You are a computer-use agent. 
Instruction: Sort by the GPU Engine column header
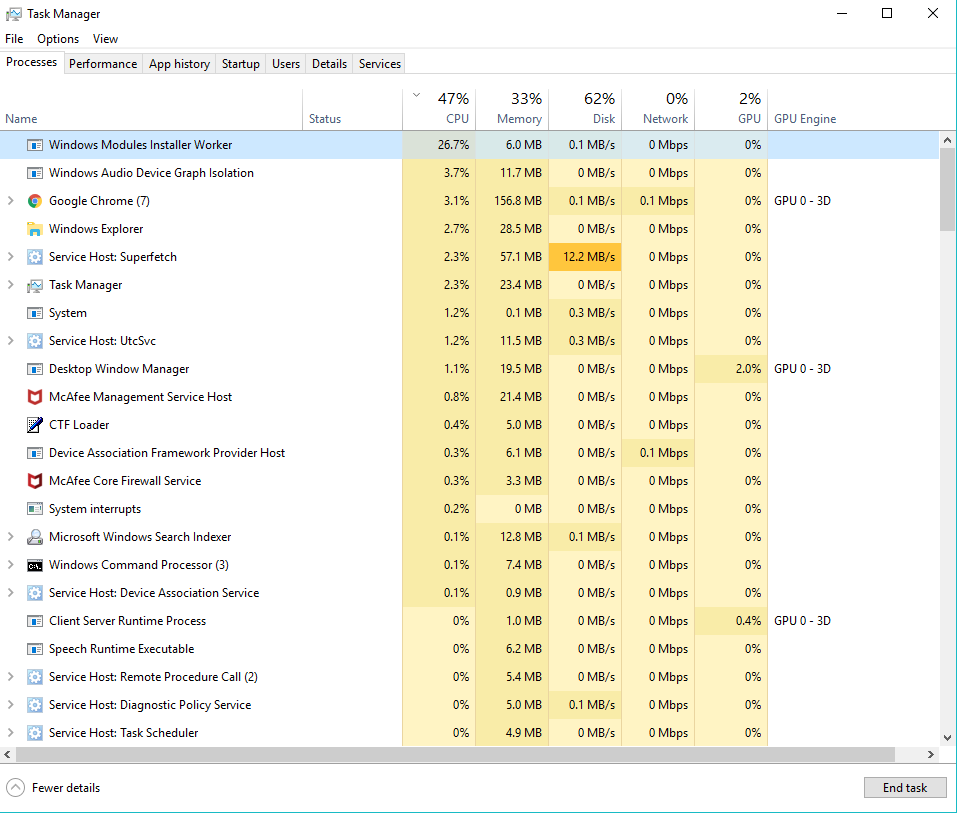(x=805, y=119)
